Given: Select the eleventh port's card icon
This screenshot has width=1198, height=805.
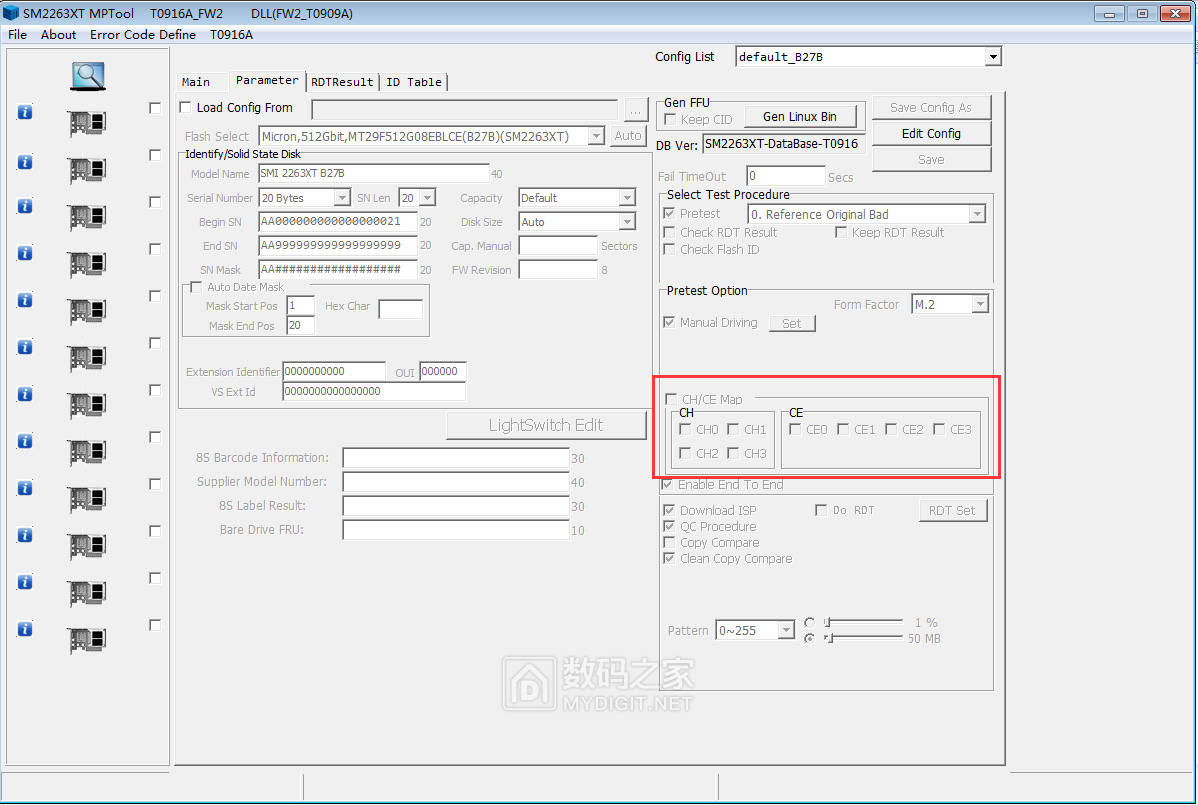Looking at the screenshot, I should point(86,593).
